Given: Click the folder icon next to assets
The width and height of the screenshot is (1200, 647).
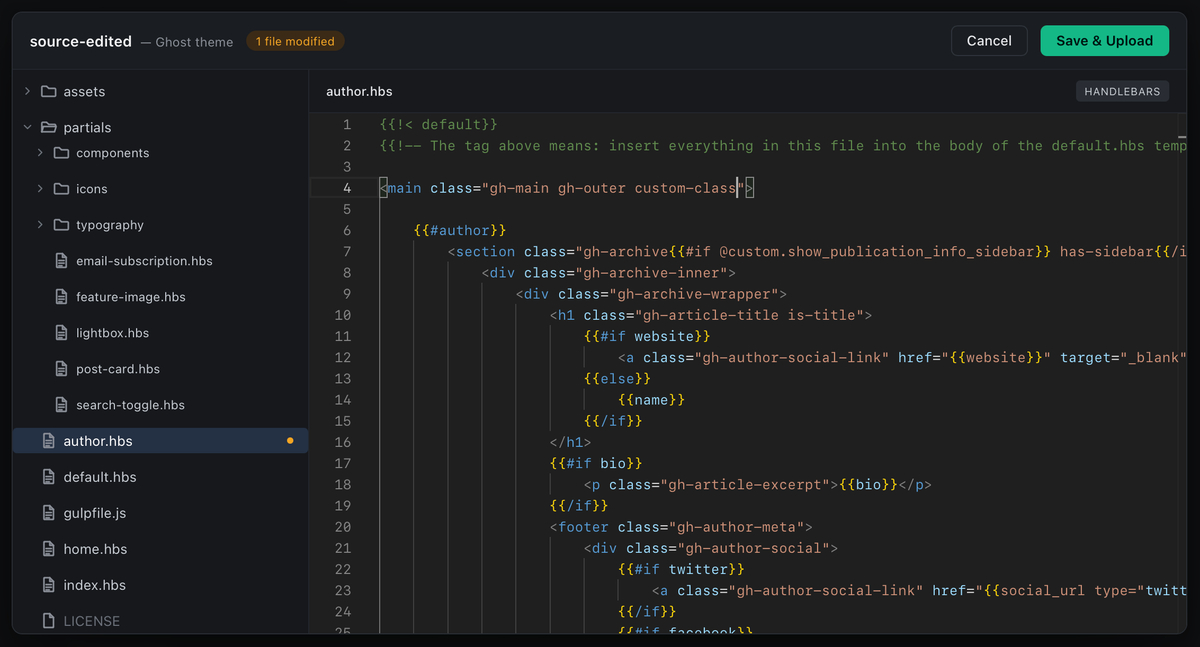Looking at the screenshot, I should pos(50,91).
